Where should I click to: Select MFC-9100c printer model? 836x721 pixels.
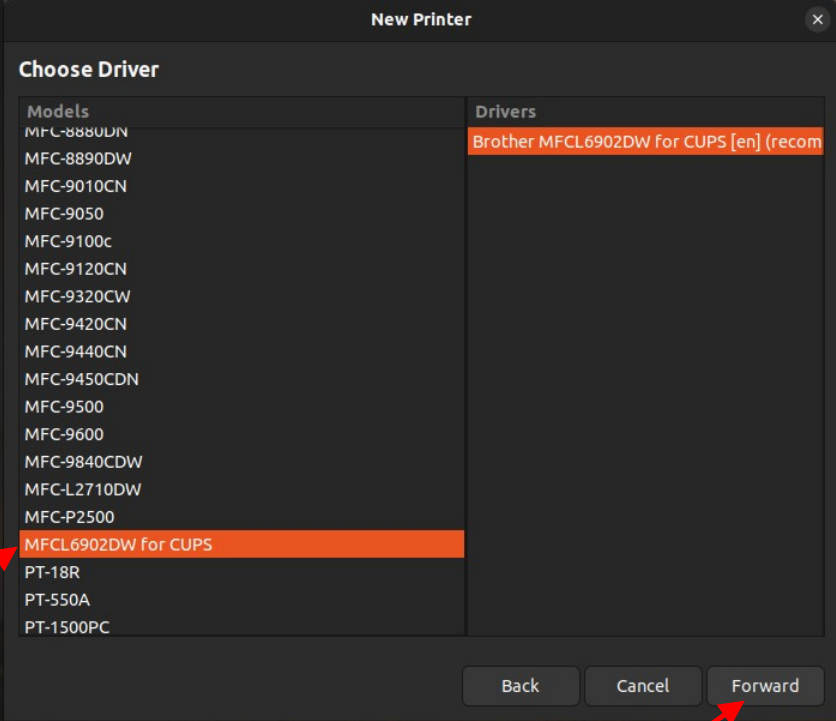(68, 241)
